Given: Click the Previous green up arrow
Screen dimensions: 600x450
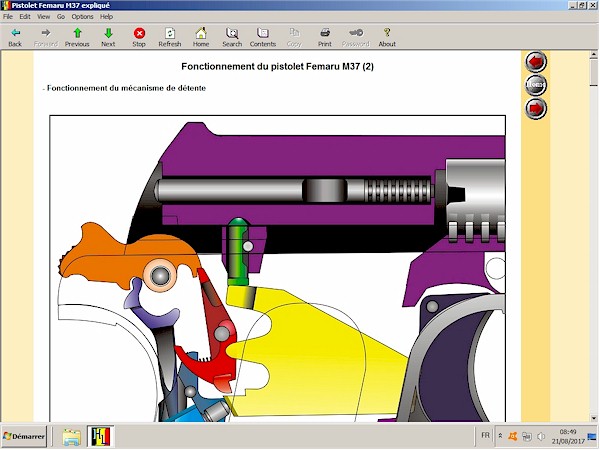Looking at the screenshot, I should point(77,37).
